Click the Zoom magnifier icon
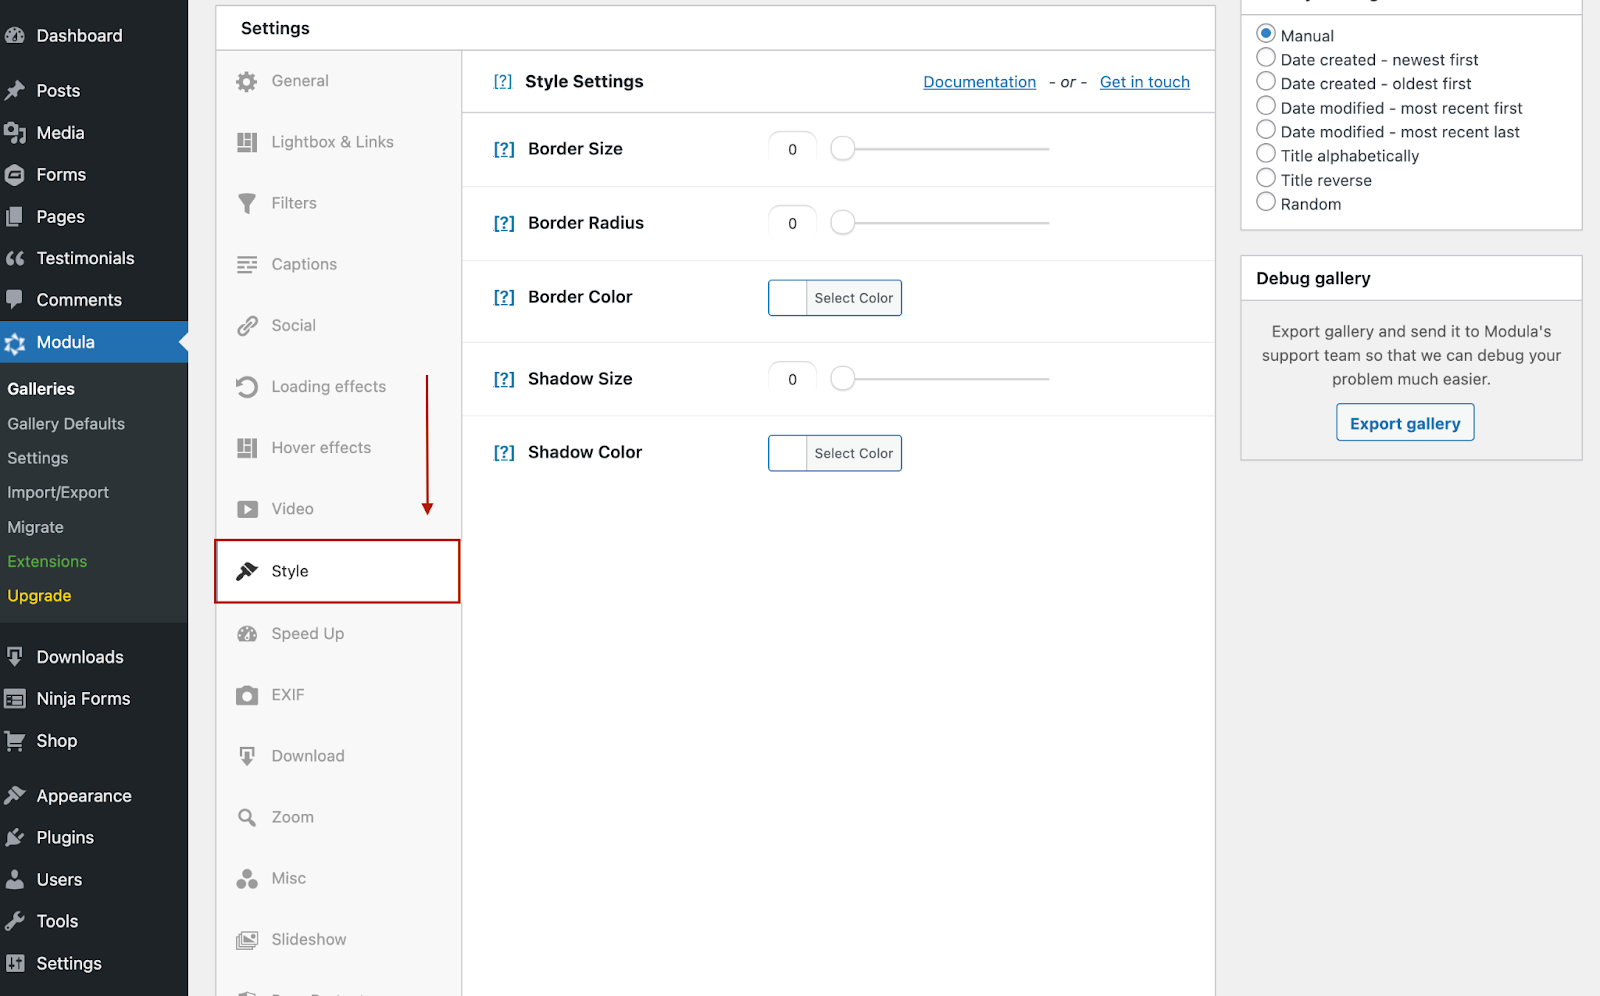The image size is (1600, 996). tap(247, 818)
